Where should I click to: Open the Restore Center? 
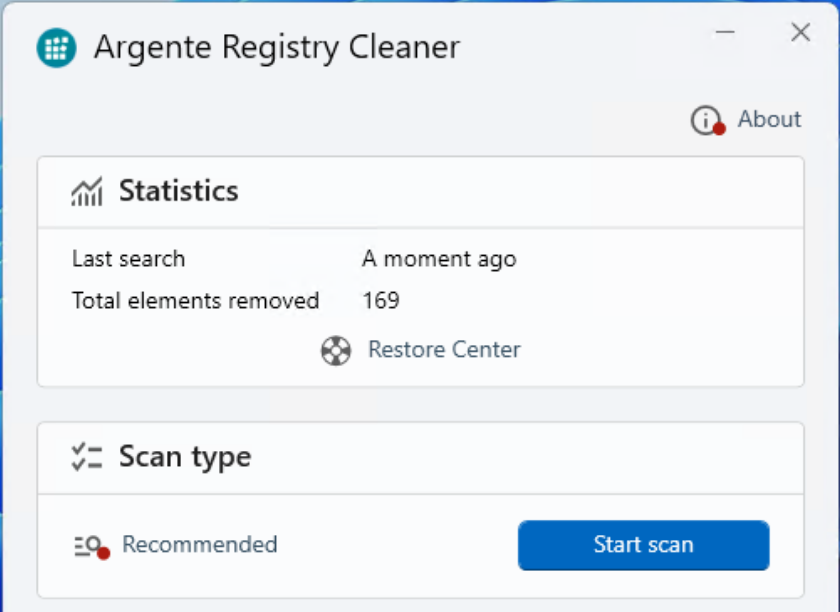pyautogui.click(x=444, y=350)
